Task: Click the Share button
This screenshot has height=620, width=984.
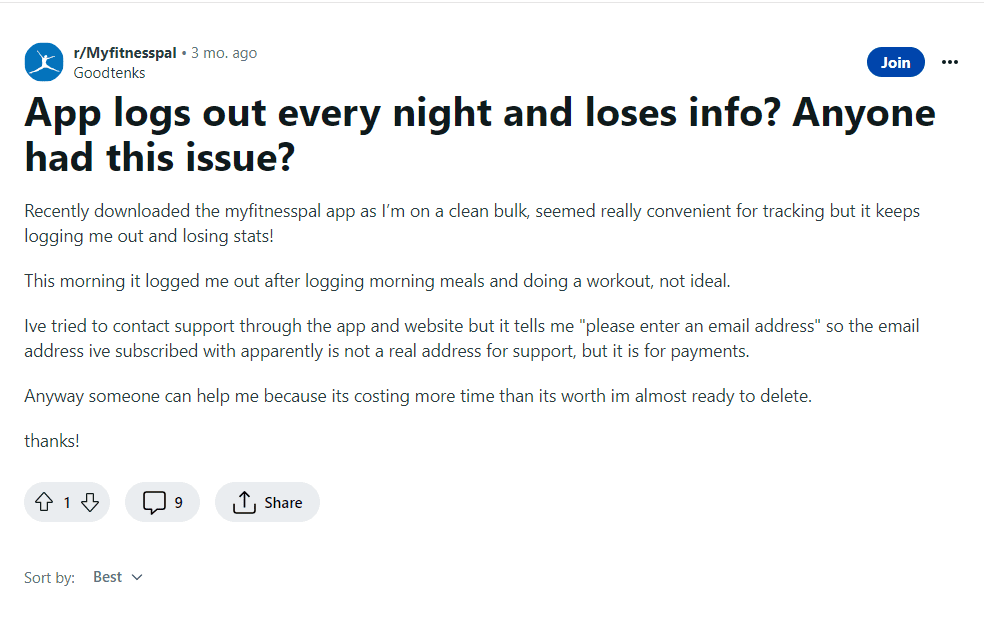Action: 267,501
